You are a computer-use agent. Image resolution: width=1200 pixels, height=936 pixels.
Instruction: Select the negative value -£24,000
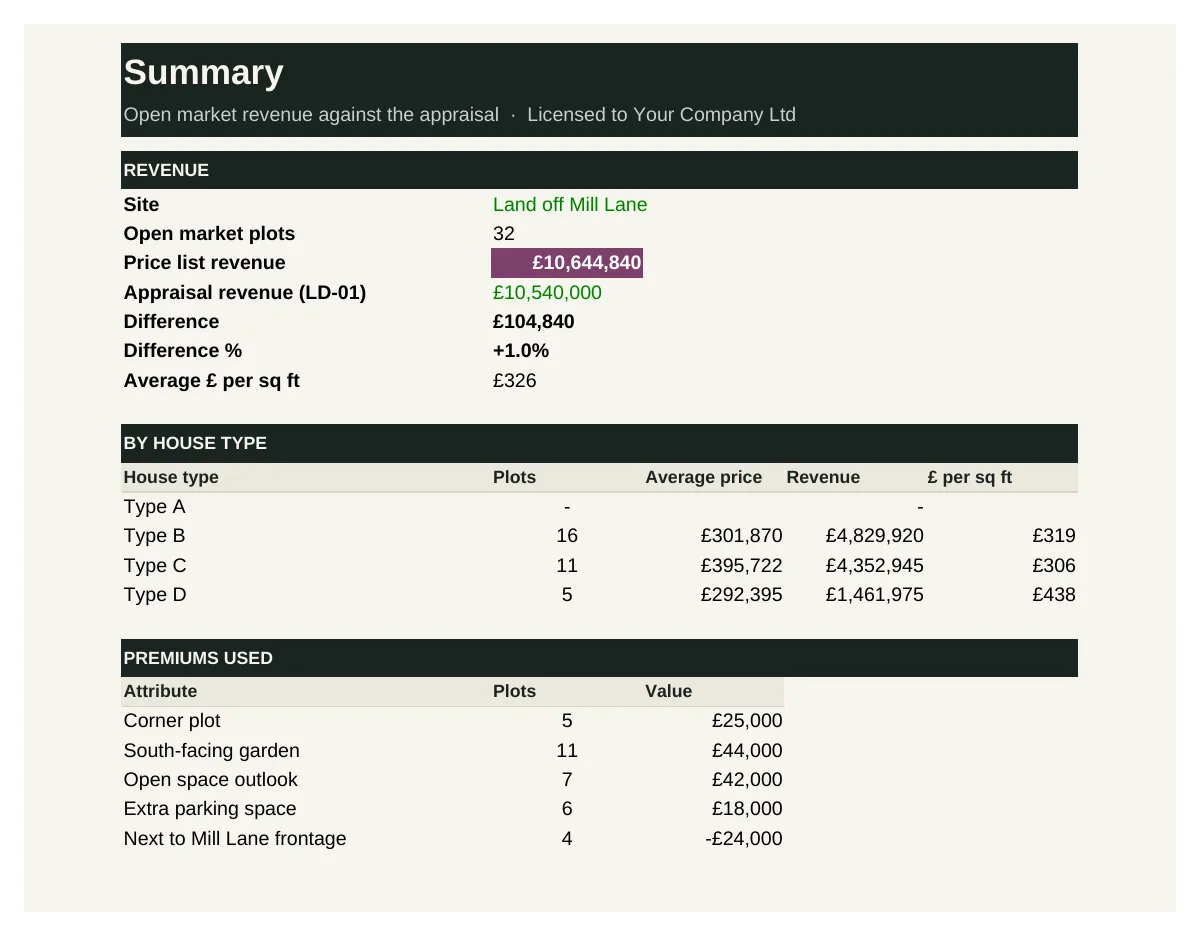point(744,839)
